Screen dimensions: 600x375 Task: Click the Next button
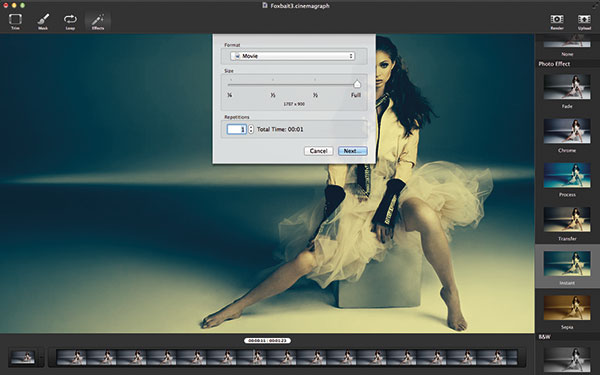[x=352, y=151]
